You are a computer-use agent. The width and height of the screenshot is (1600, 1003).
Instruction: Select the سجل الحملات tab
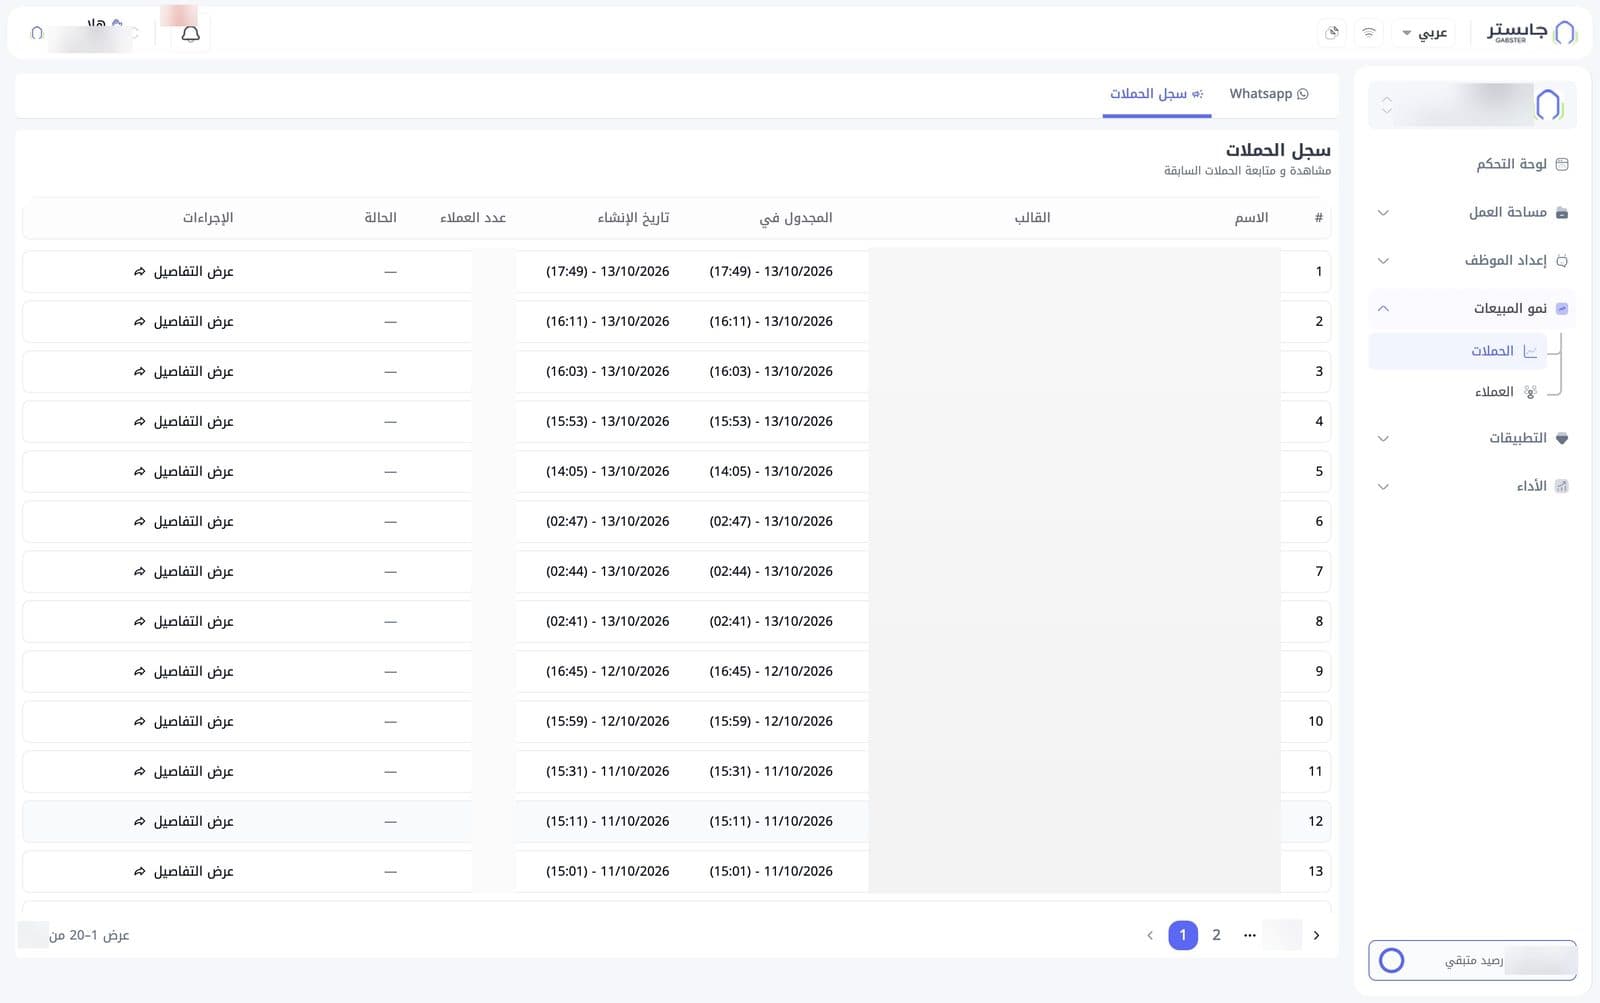point(1157,94)
